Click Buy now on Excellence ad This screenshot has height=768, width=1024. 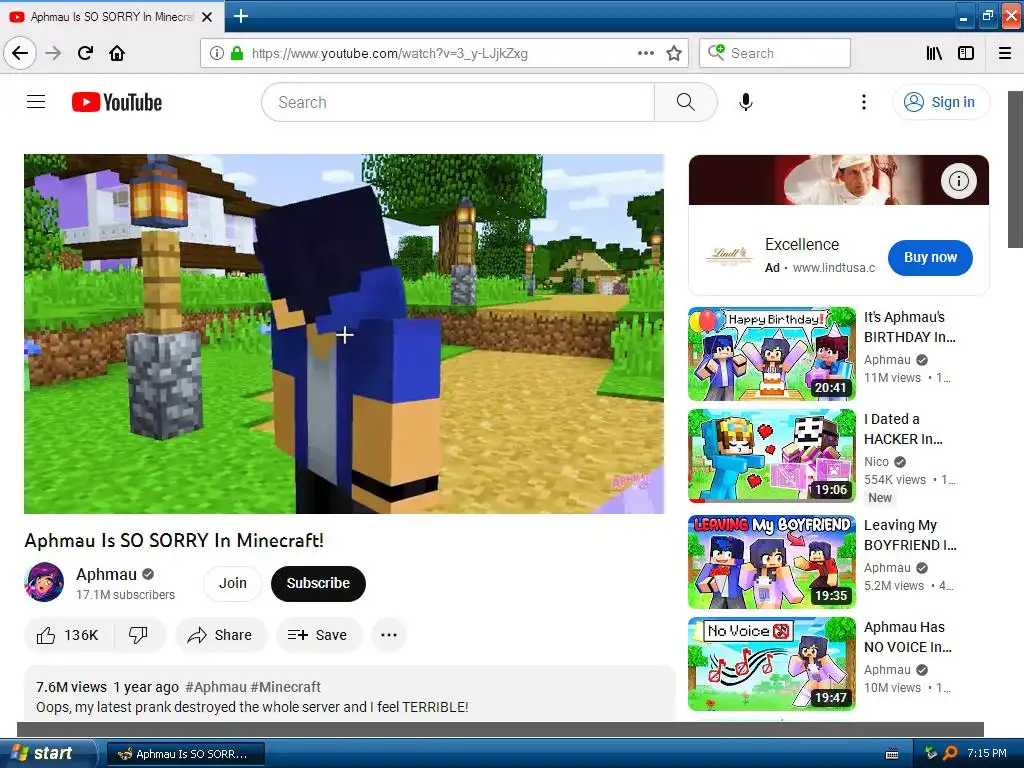pyautogui.click(x=930, y=257)
